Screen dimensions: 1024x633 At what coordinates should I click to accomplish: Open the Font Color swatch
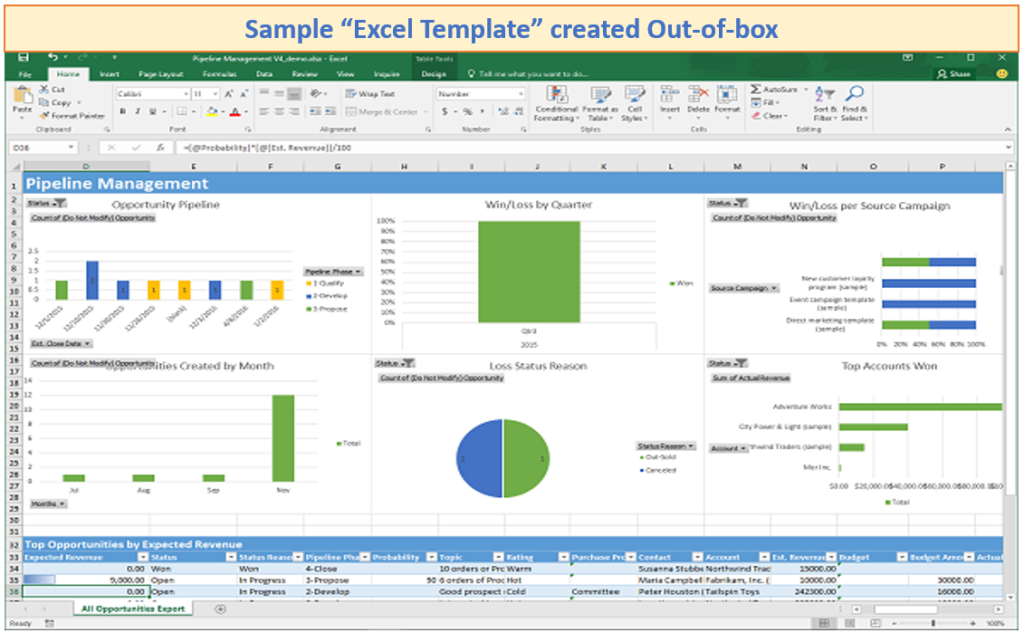(235, 111)
